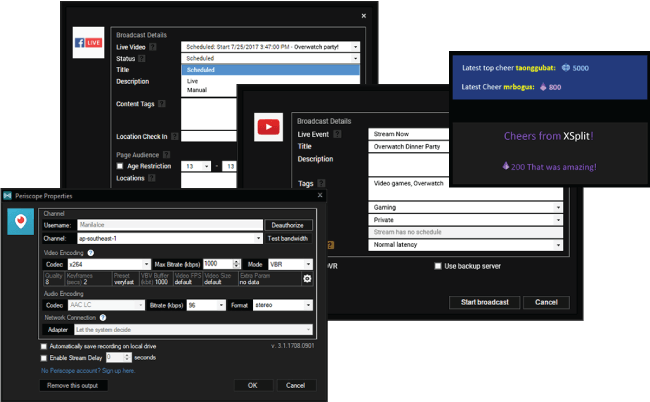Screen dimensions: 650x402
Task: Click cheerer name 'taonggubat' in cheer widget
Action: [535, 68]
